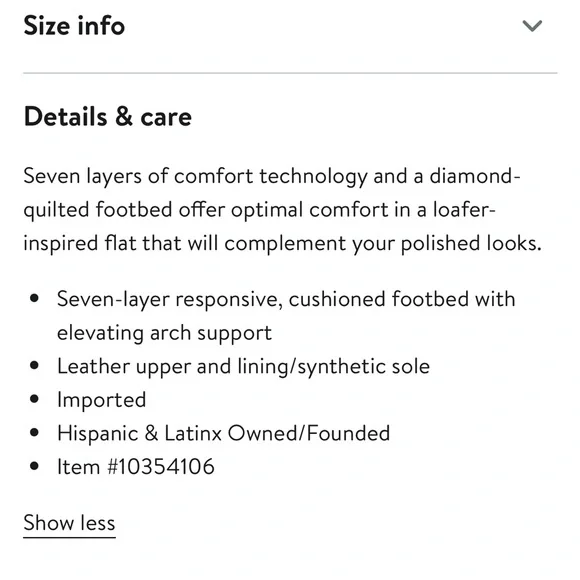580x580 pixels.
Task: Click the bullet dot beside 'Item #10354106'
Action: (x=34, y=466)
